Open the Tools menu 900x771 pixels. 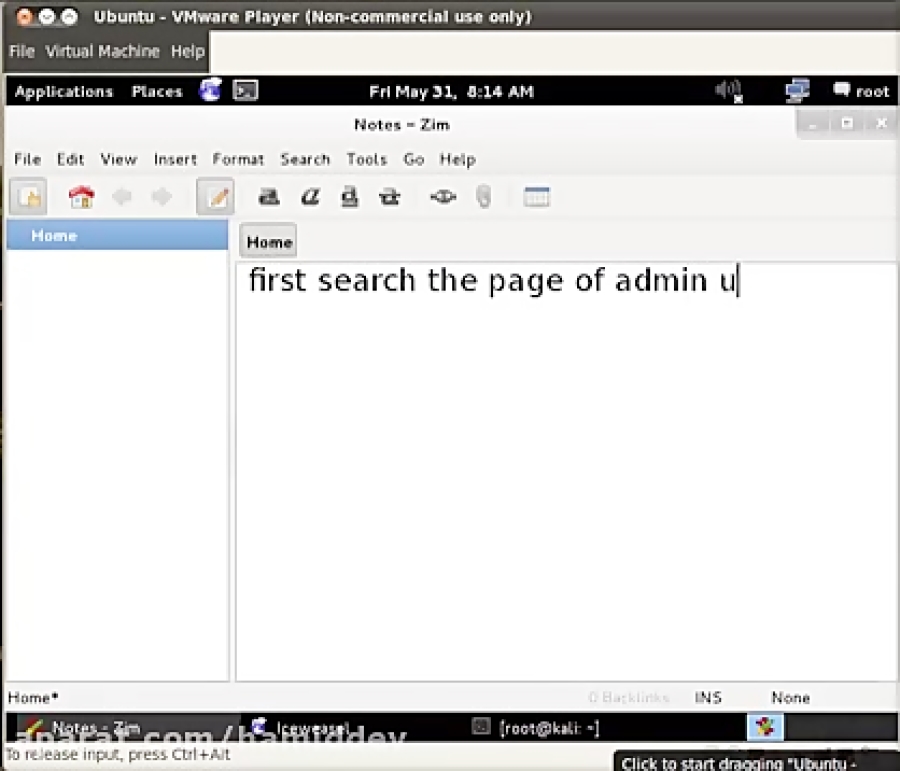point(366,159)
